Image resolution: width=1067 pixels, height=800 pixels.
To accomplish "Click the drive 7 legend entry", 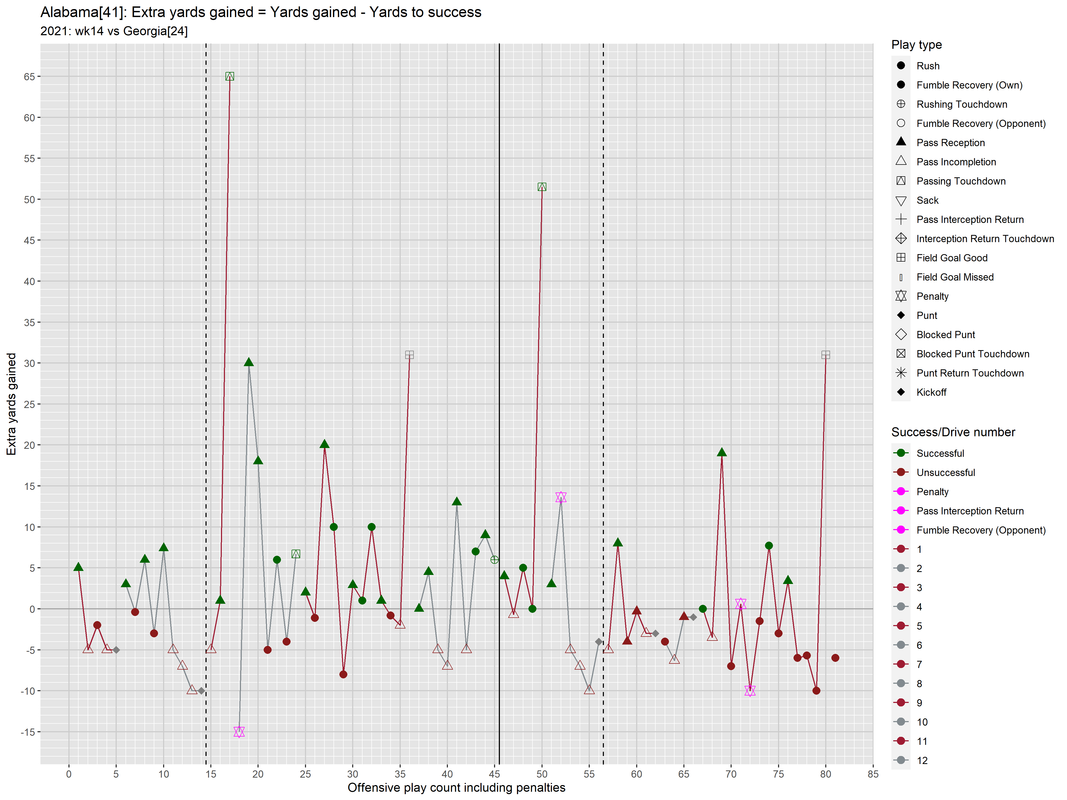I will point(908,665).
